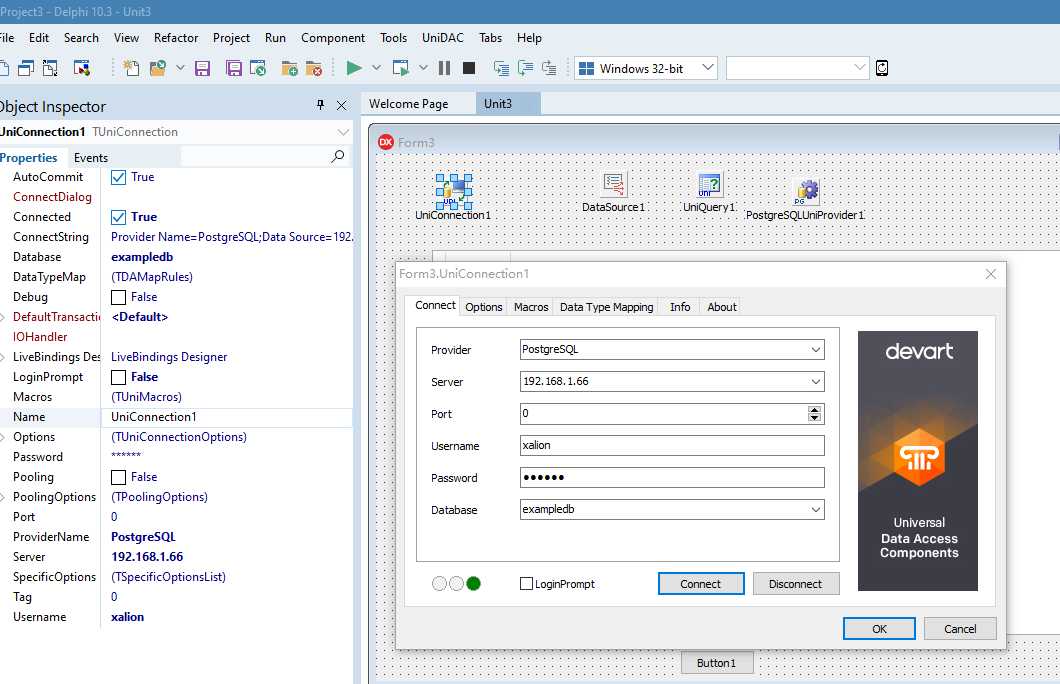Click the Stop program icon
Image resolution: width=1060 pixels, height=684 pixels.
[468, 68]
